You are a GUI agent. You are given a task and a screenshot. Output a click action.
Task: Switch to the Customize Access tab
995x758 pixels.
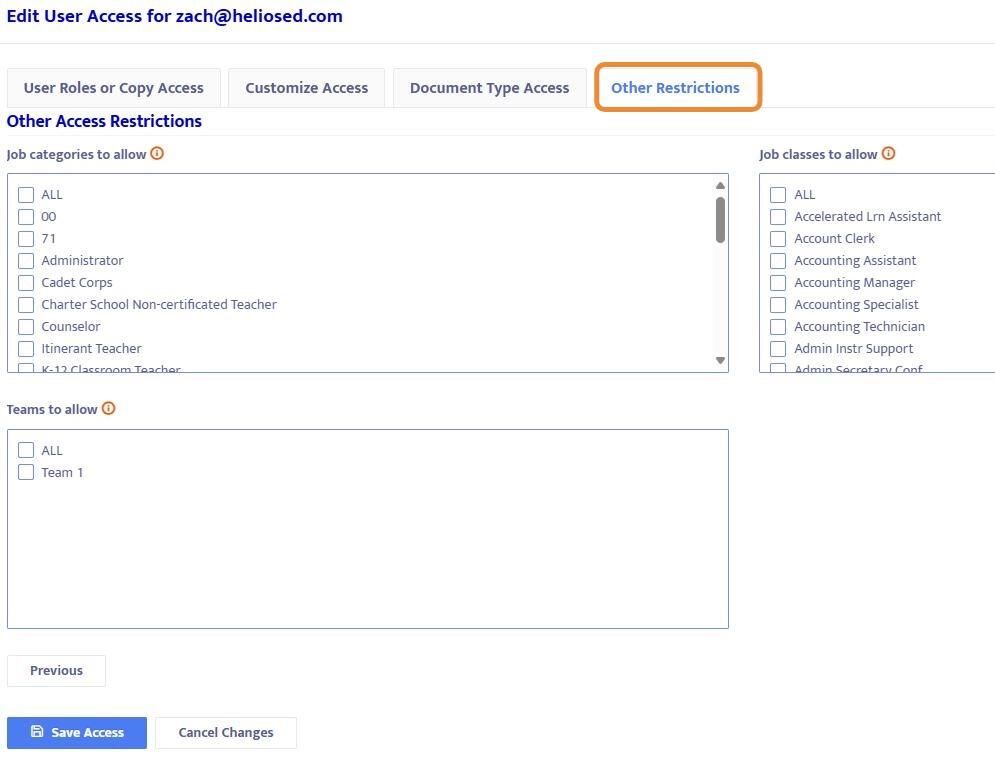point(306,88)
